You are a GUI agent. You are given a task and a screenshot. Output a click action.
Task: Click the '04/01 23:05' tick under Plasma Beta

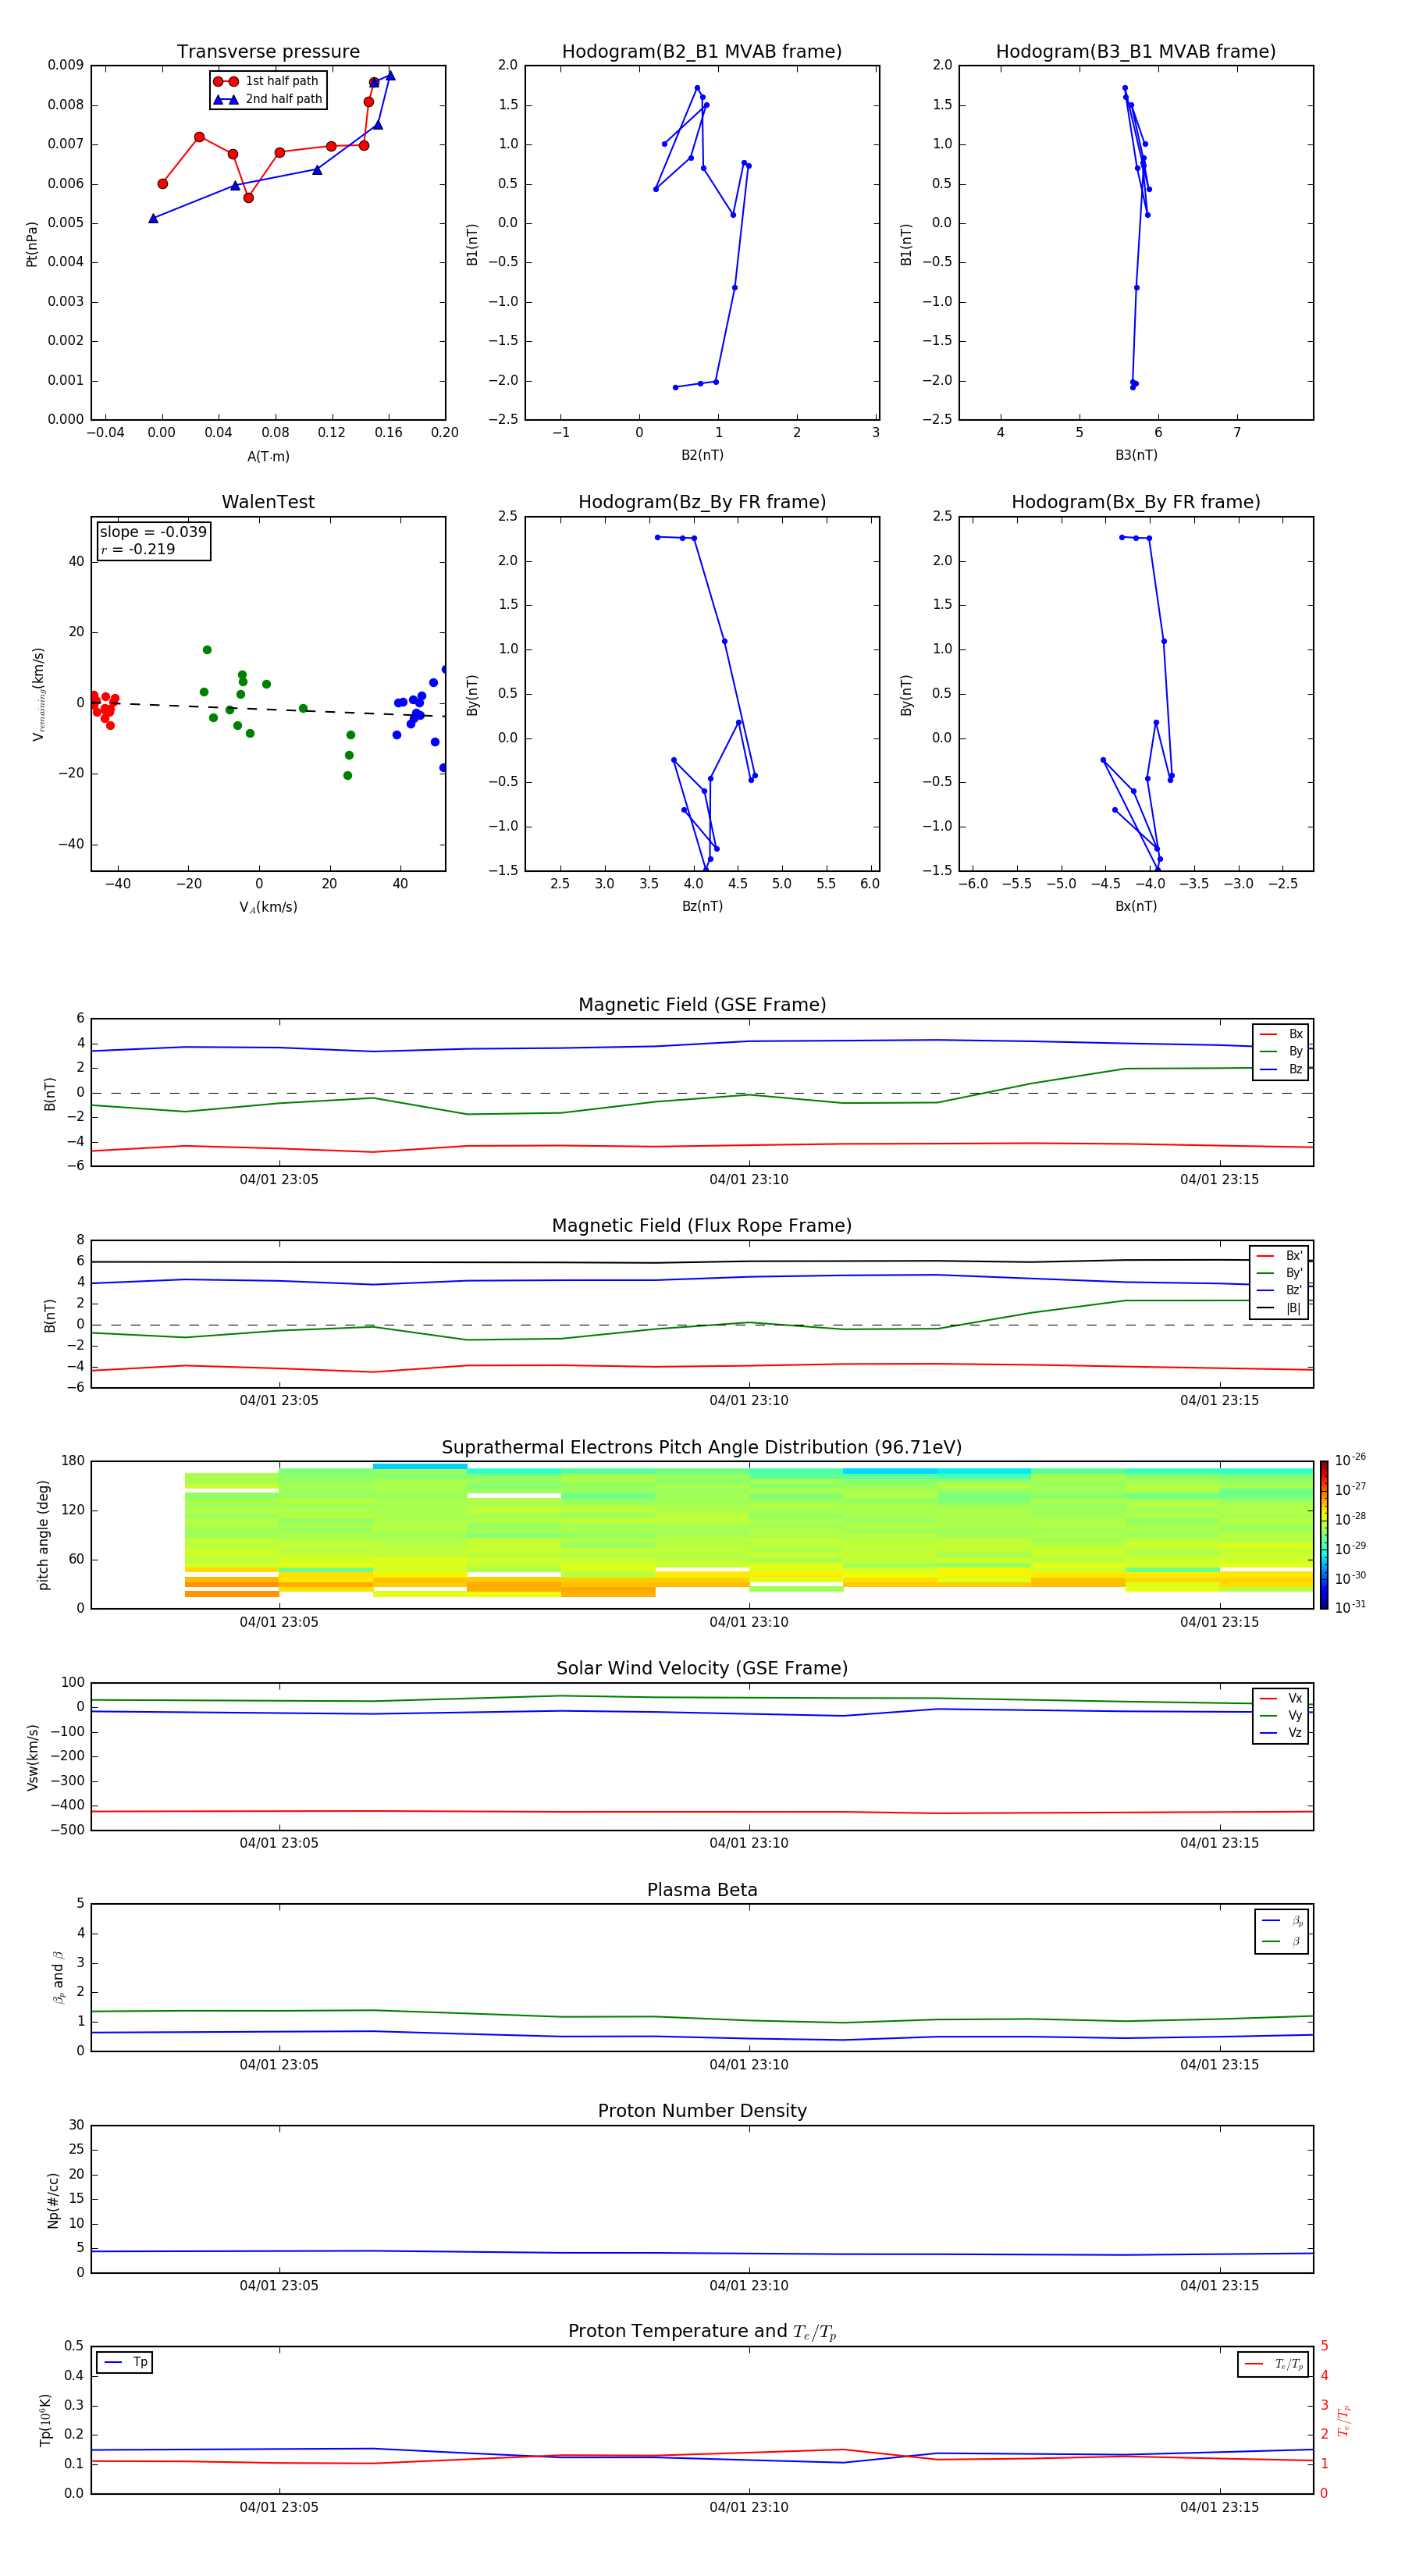tap(279, 2065)
